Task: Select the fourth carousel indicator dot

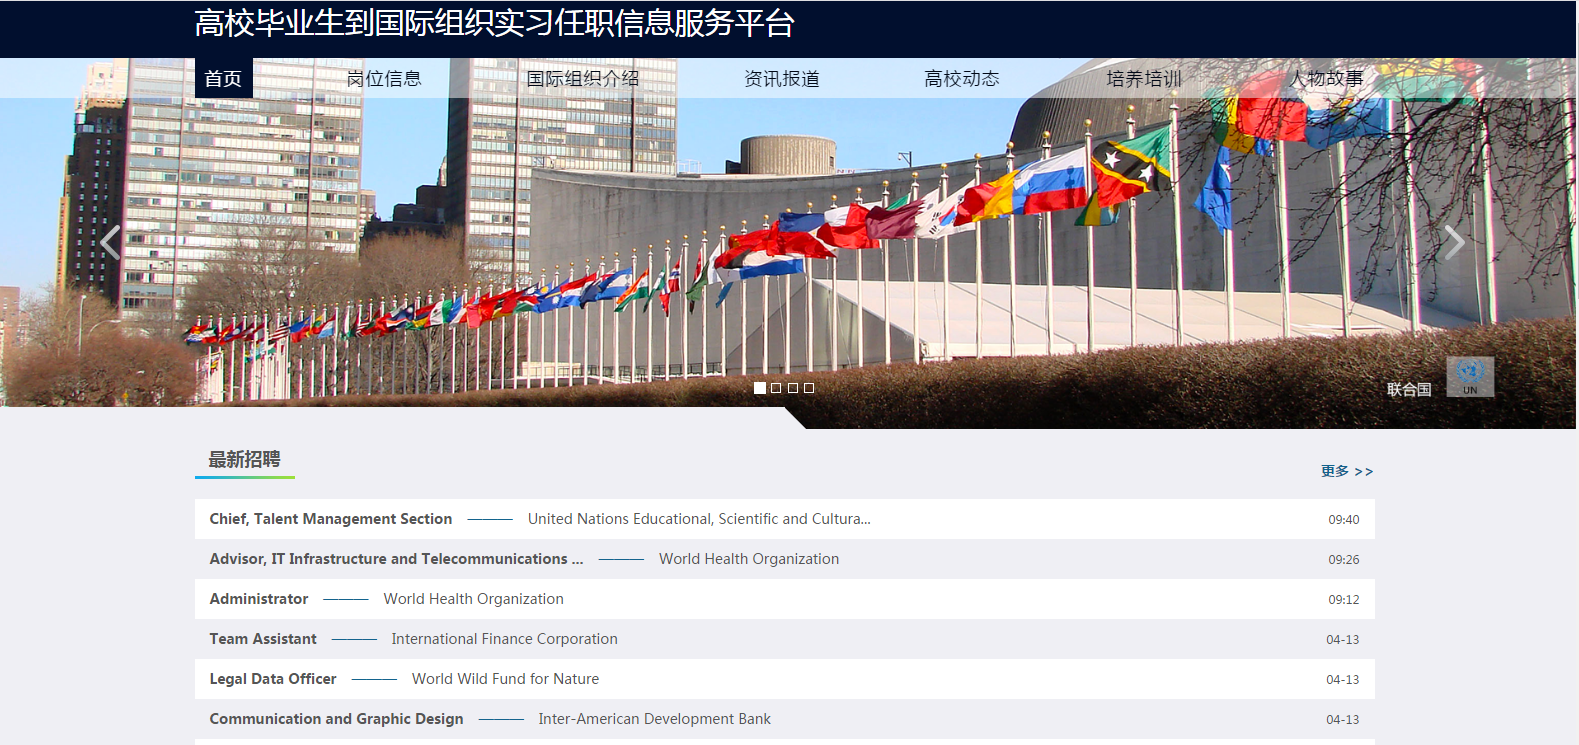Action: [x=809, y=388]
